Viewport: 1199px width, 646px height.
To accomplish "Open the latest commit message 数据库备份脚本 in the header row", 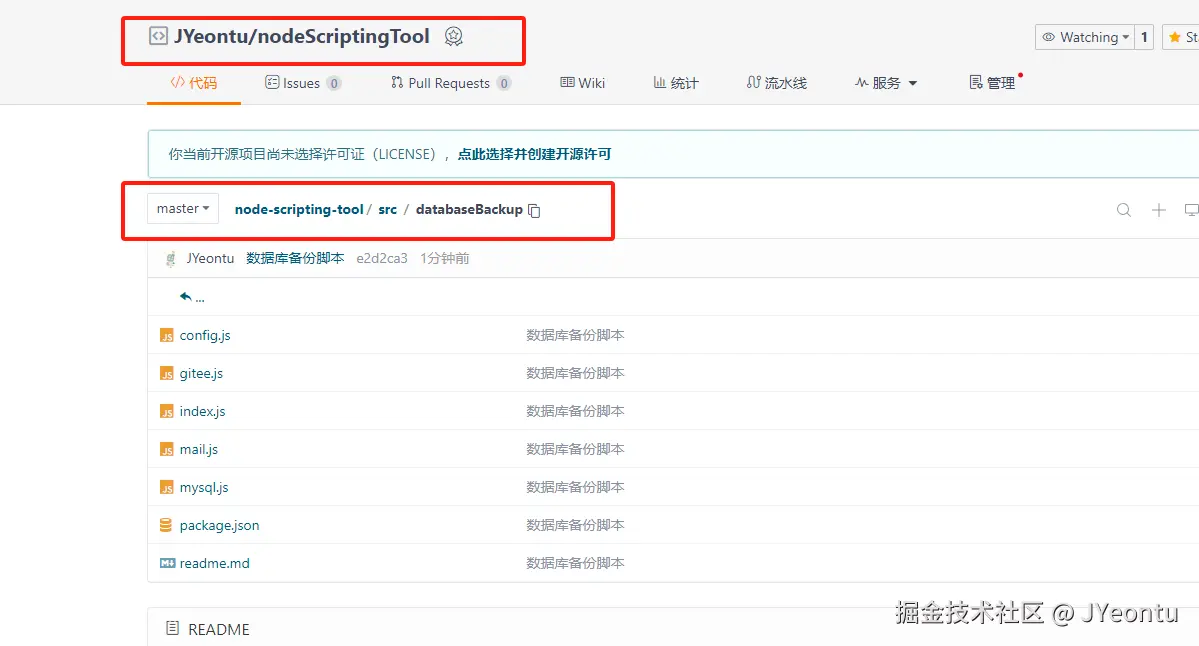I will (x=295, y=258).
